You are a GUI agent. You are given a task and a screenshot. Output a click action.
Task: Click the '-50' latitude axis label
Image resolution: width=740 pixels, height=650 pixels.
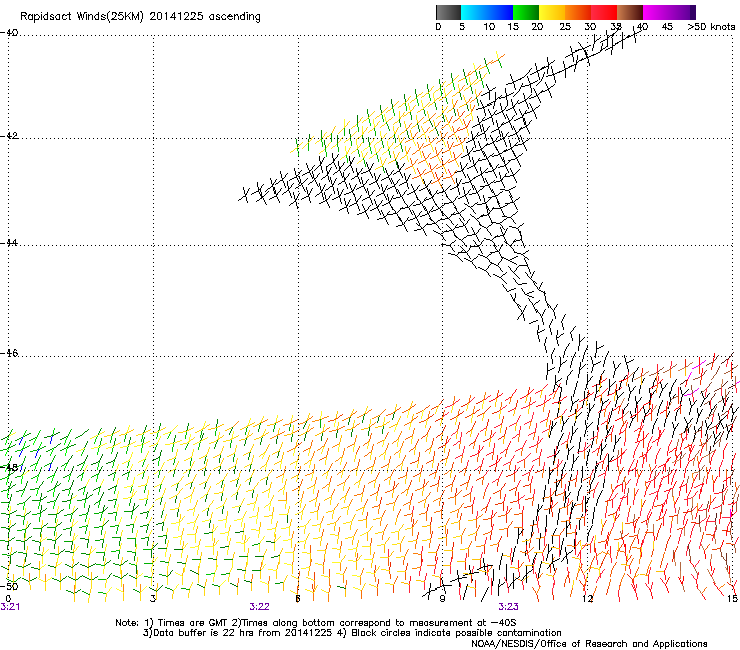click(9, 586)
